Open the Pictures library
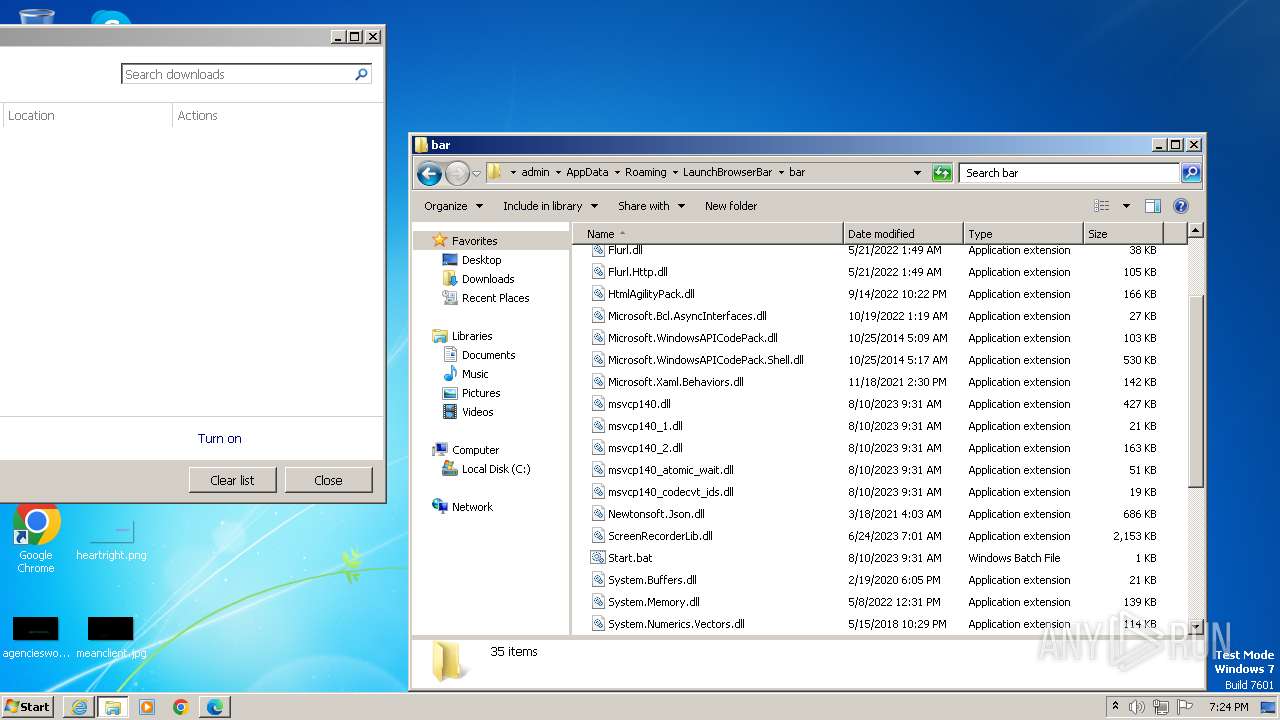 pos(481,393)
